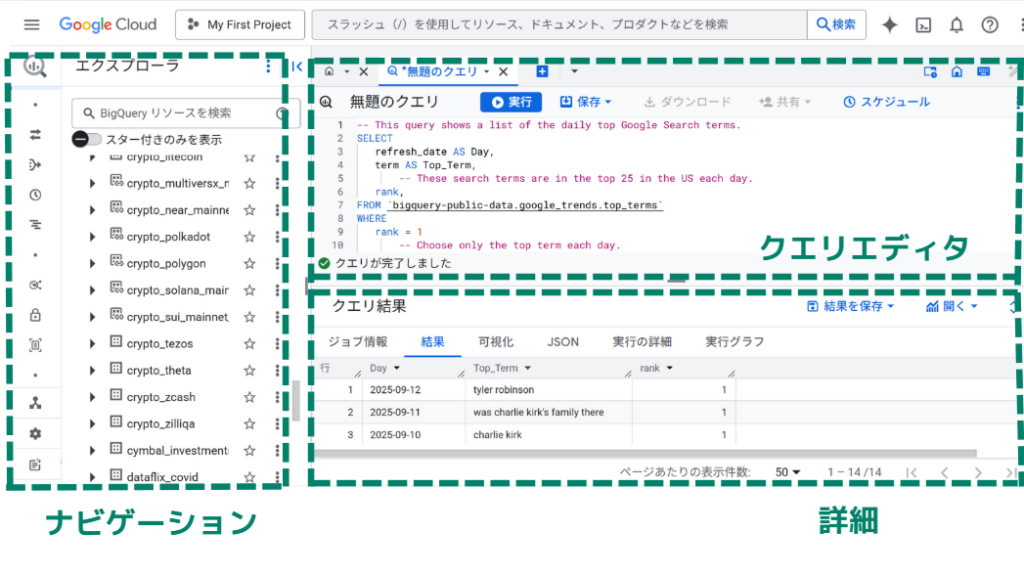Change rows per page from 50
Image resolution: width=1024 pixels, height=576 pixels.
pos(788,472)
